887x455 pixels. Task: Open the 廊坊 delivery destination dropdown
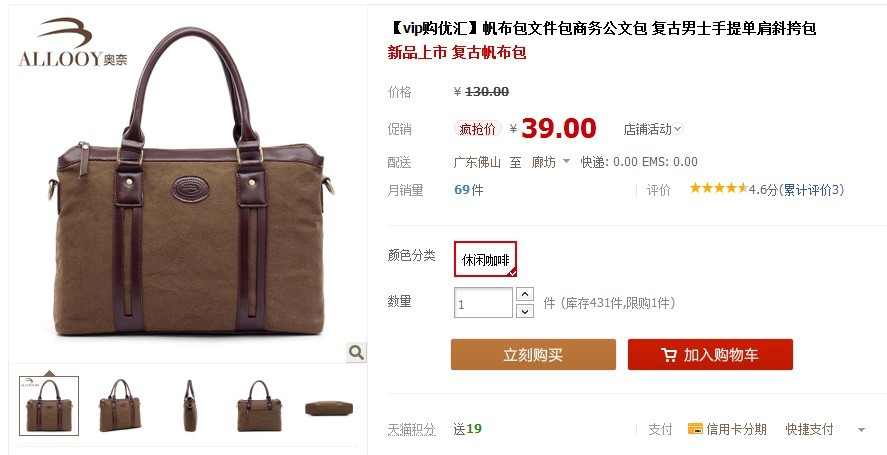(x=551, y=162)
